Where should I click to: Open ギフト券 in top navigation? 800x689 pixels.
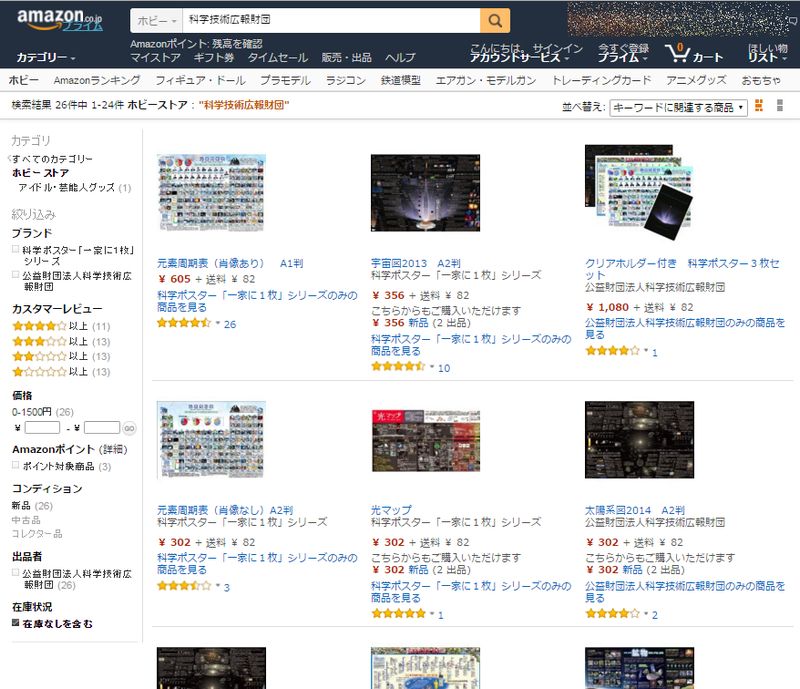pyautogui.click(x=214, y=58)
